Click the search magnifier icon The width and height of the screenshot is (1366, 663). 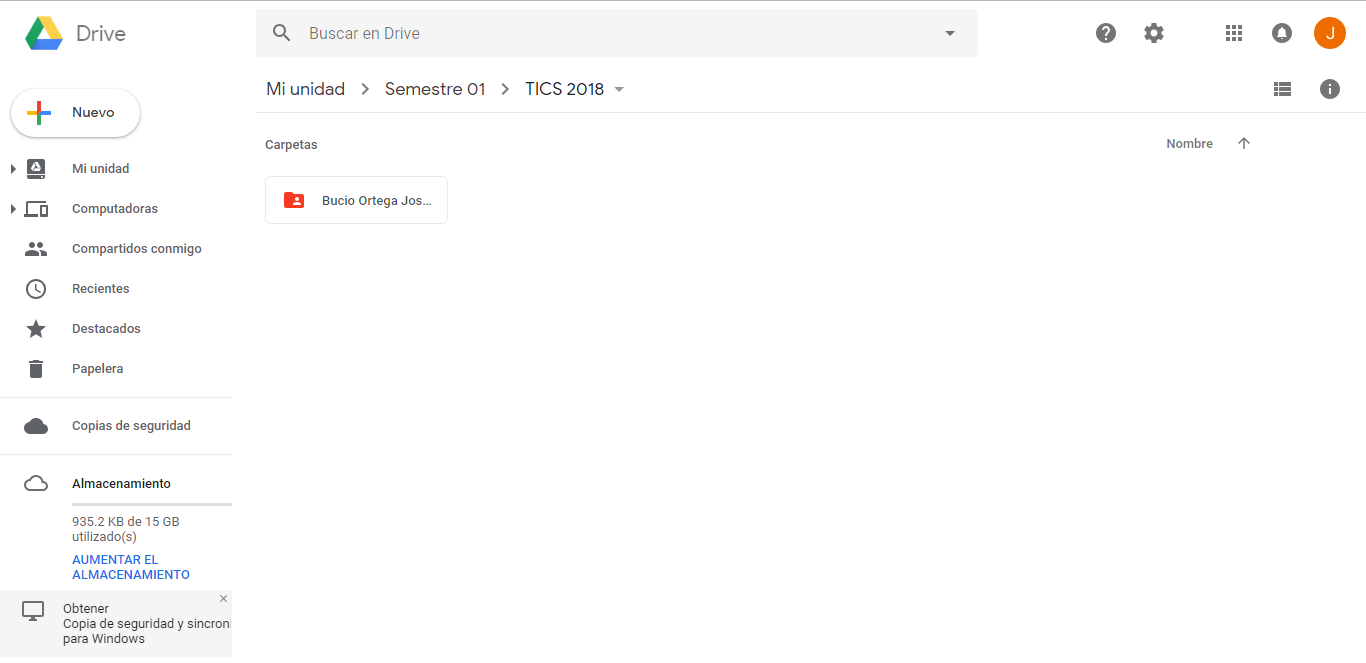282,33
